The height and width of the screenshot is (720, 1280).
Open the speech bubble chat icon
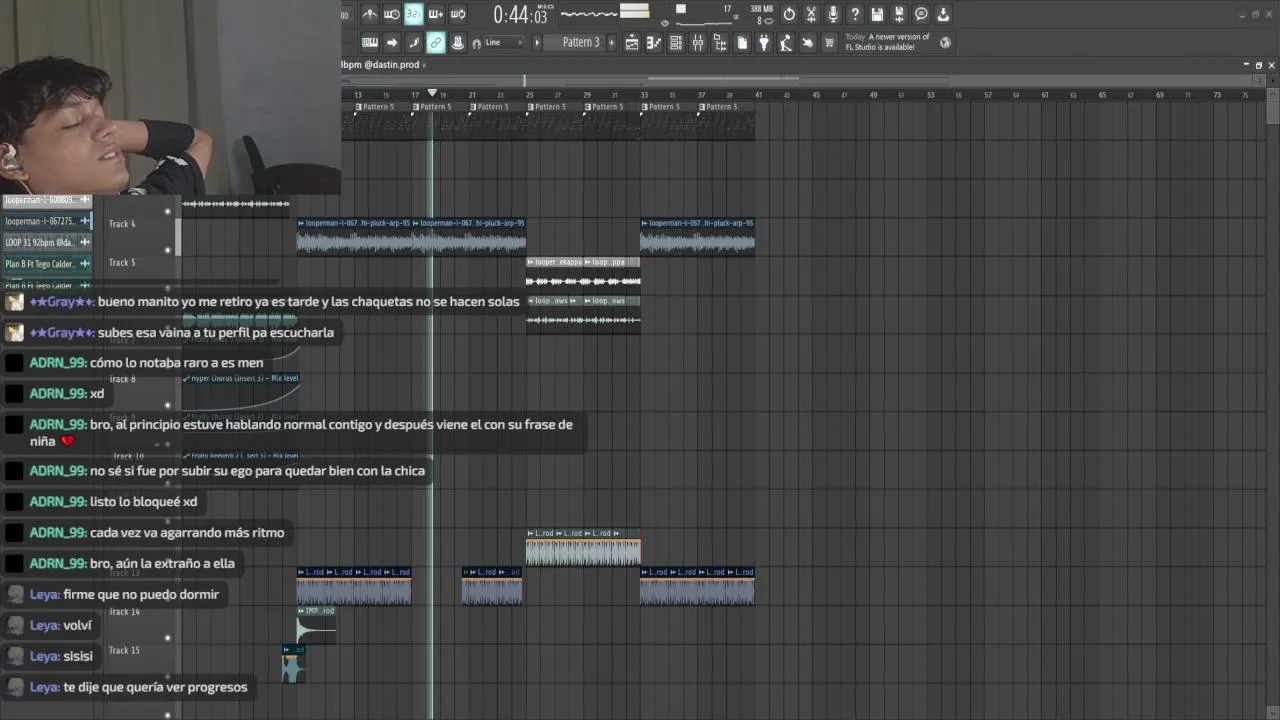[921, 14]
